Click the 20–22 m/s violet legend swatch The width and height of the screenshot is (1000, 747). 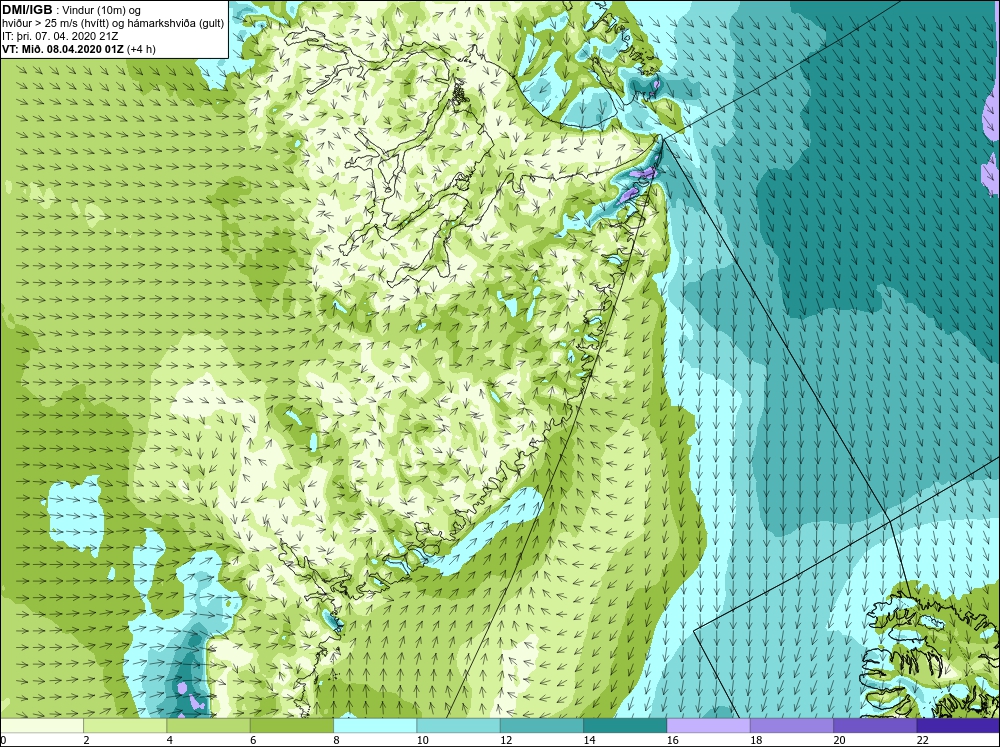click(x=874, y=725)
